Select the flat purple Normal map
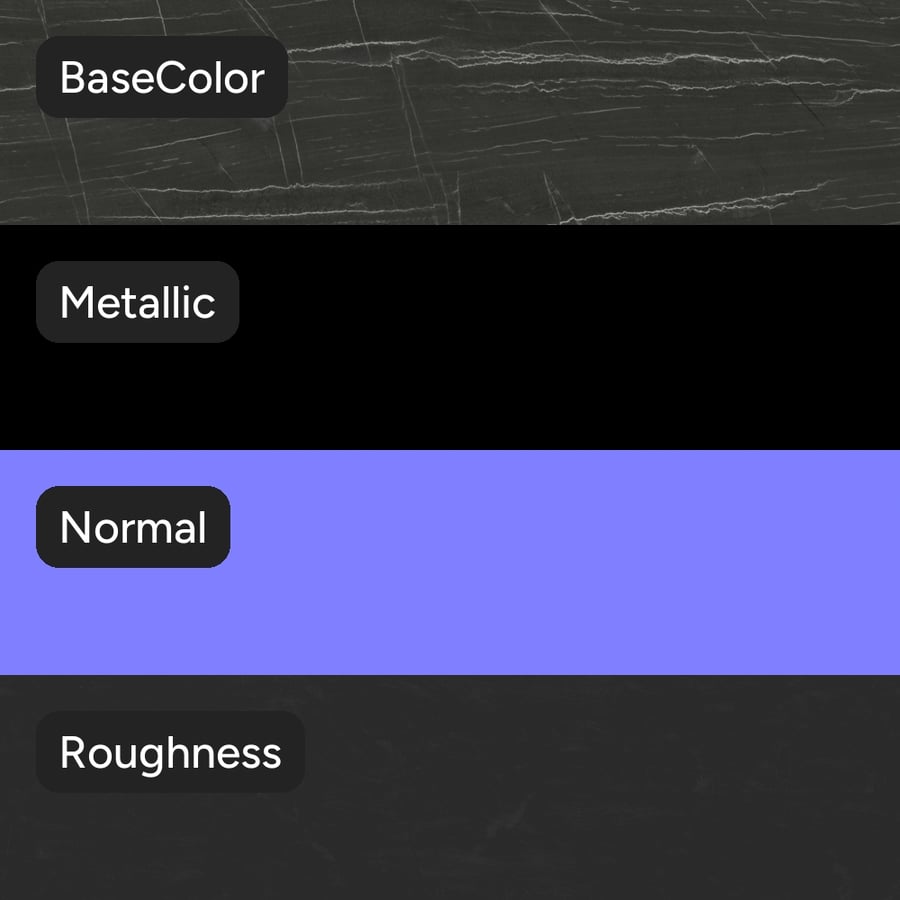Image resolution: width=900 pixels, height=900 pixels. 450,562
